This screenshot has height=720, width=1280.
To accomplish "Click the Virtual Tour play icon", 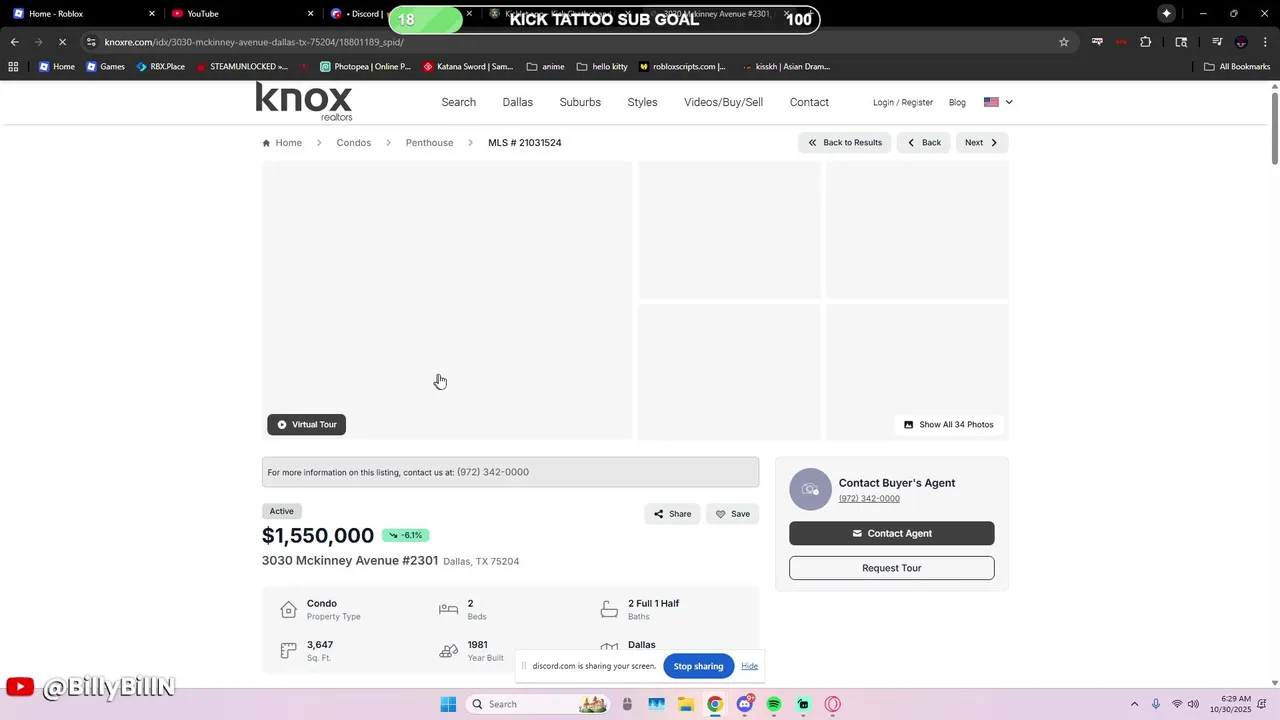I will 281,425.
